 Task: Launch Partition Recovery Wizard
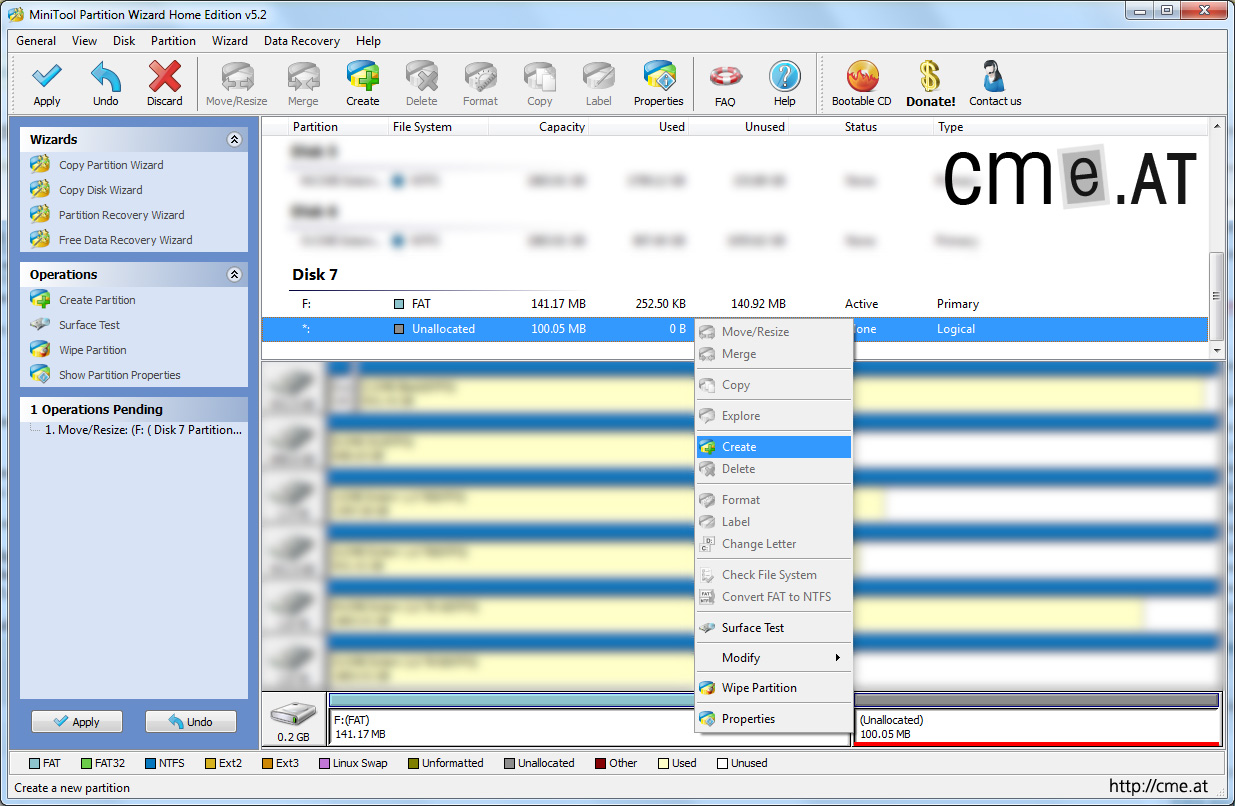[x=121, y=215]
